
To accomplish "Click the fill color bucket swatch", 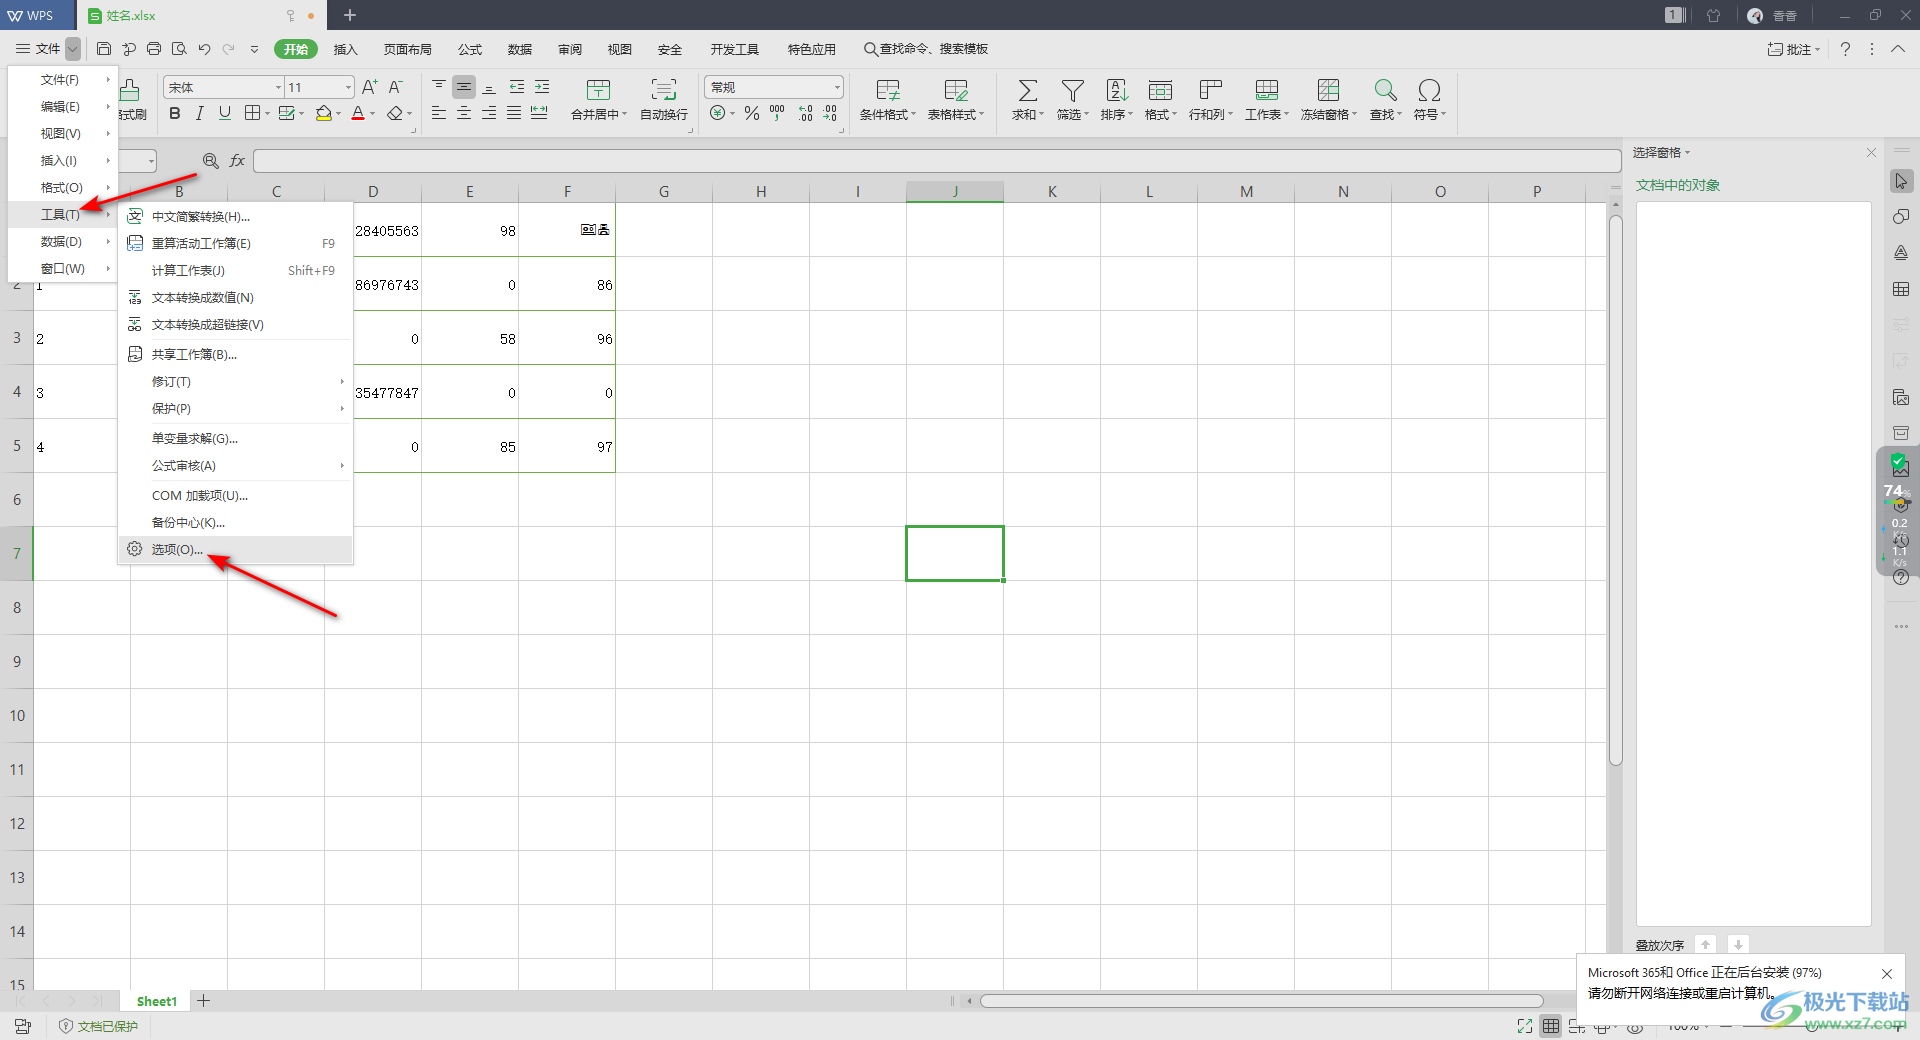I will pos(323,114).
